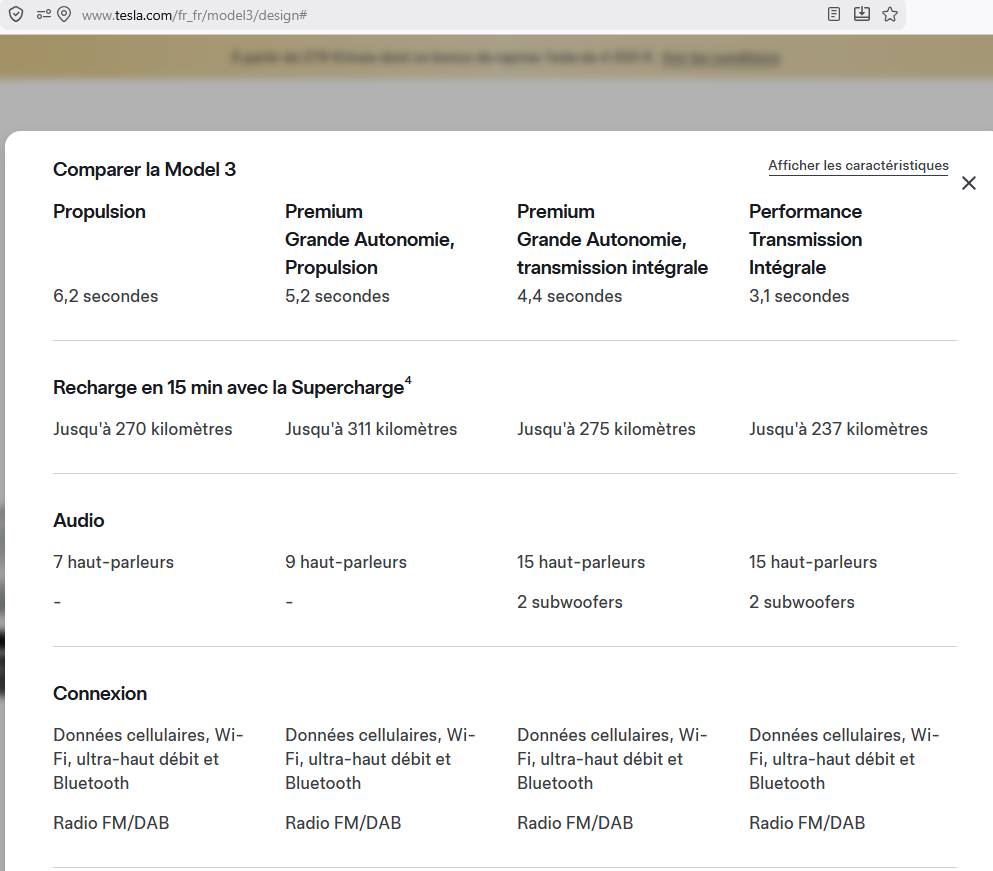Click the tracking protection shield icon
The image size is (993, 871).
click(x=16, y=15)
